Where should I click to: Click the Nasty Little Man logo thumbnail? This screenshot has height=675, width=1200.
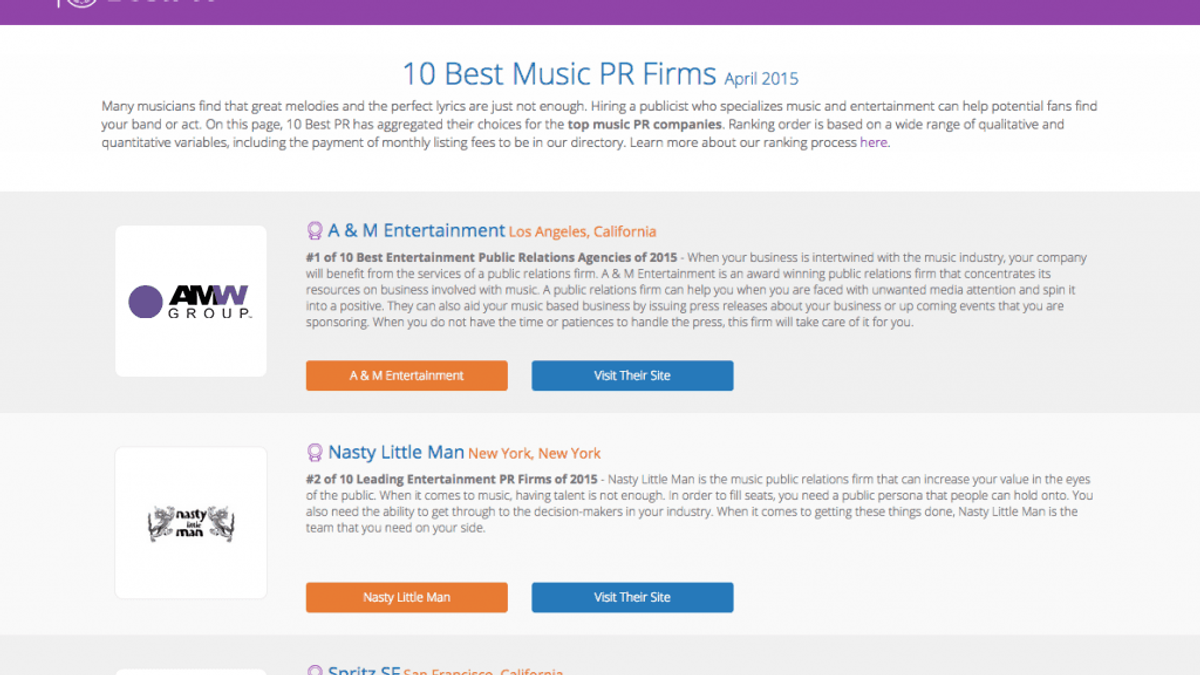[191, 523]
